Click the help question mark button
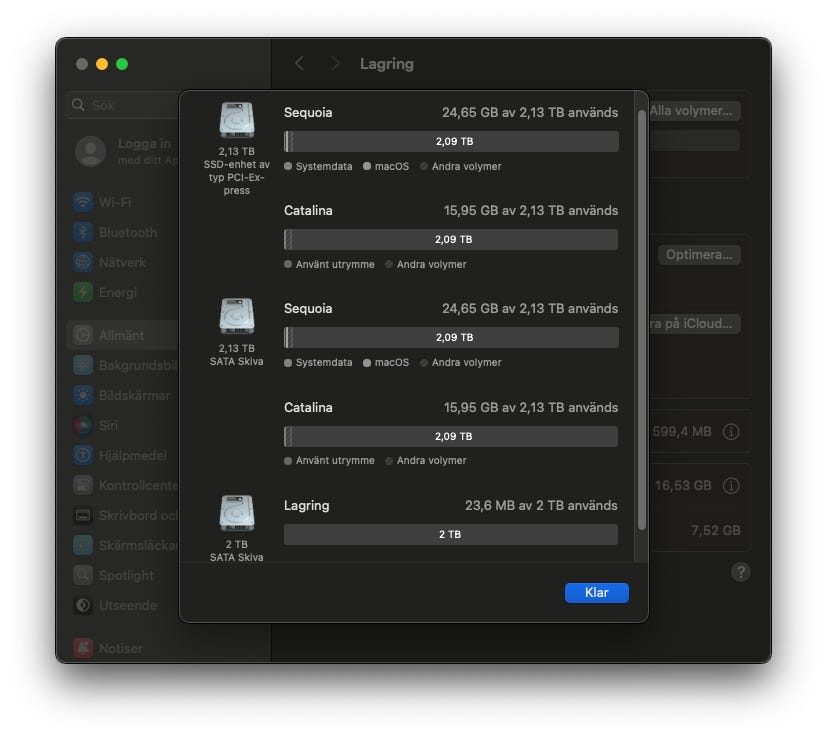 [740, 572]
